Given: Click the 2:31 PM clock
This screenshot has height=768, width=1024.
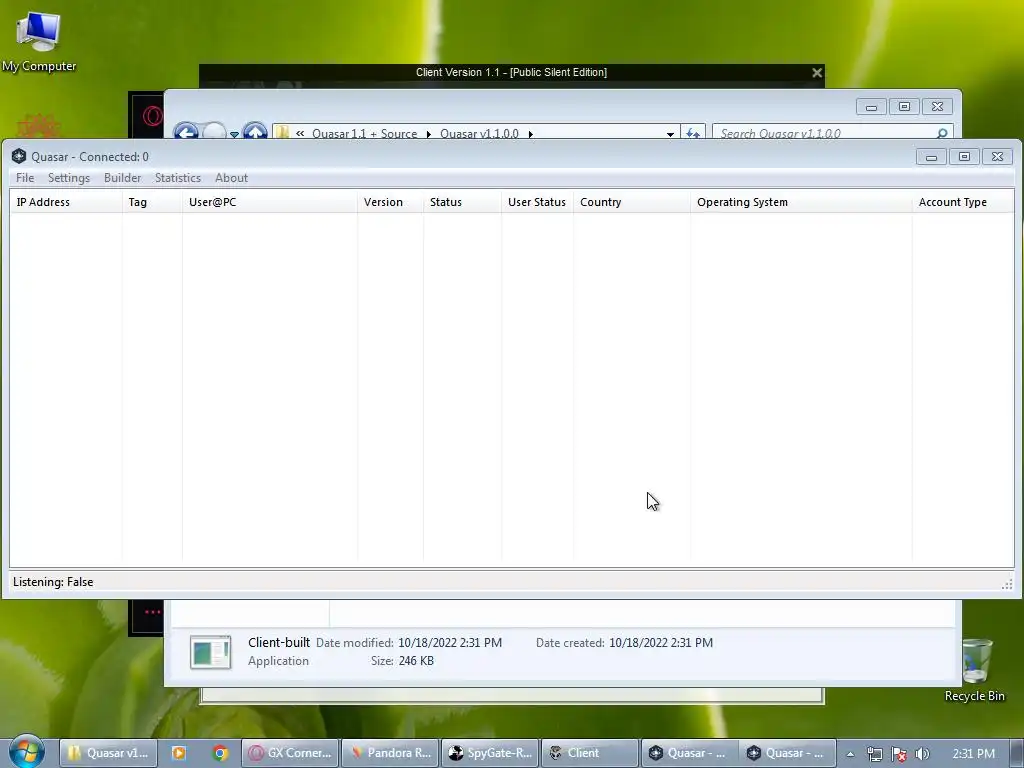Looking at the screenshot, I should (973, 753).
